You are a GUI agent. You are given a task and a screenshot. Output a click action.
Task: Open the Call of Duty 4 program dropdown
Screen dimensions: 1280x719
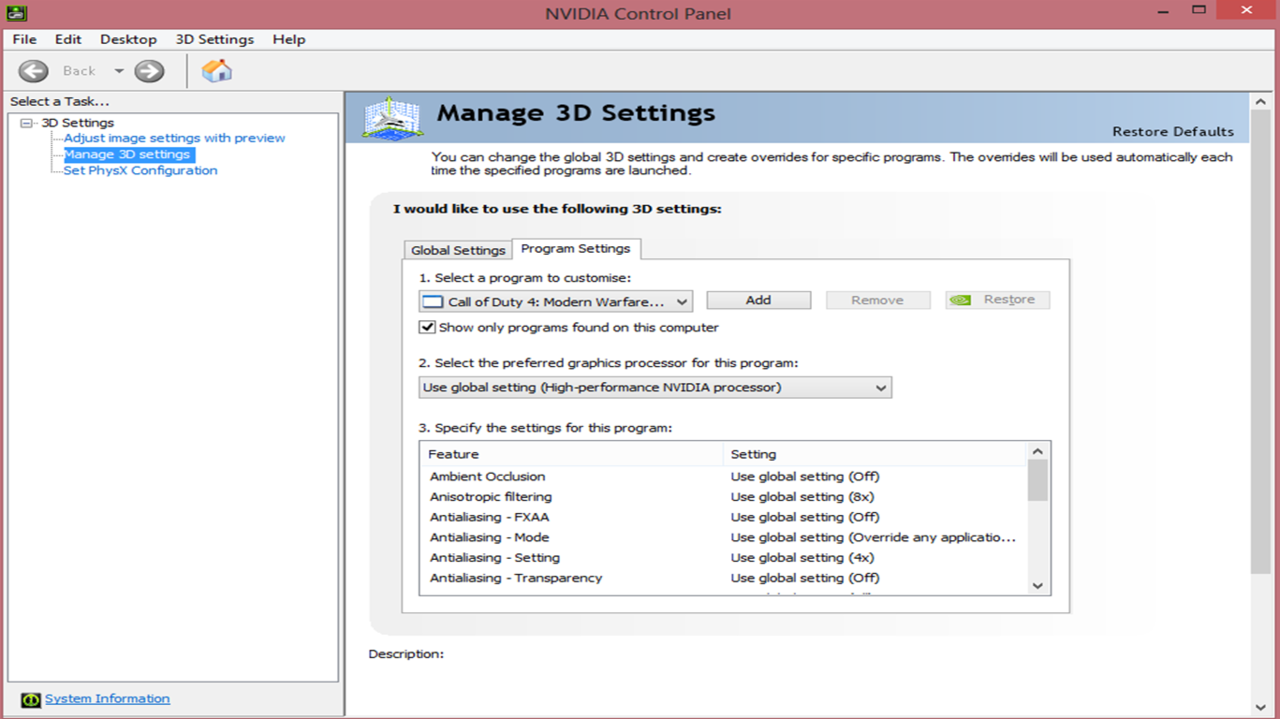(555, 301)
